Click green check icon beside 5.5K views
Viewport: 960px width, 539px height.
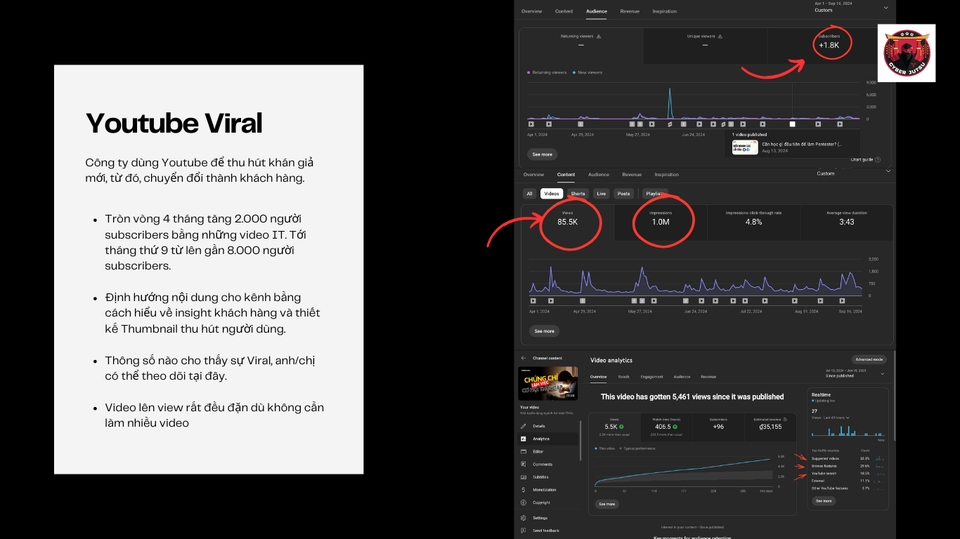pos(621,427)
